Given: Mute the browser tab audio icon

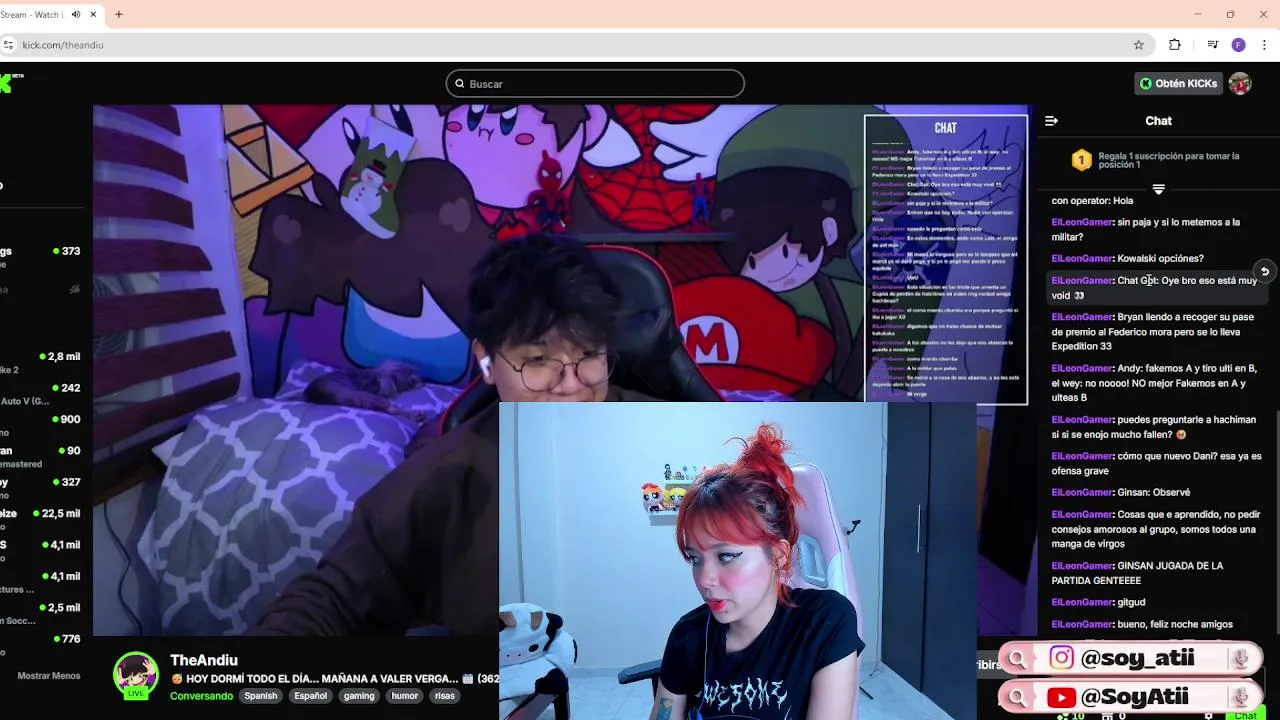Looking at the screenshot, I should click(x=77, y=15).
